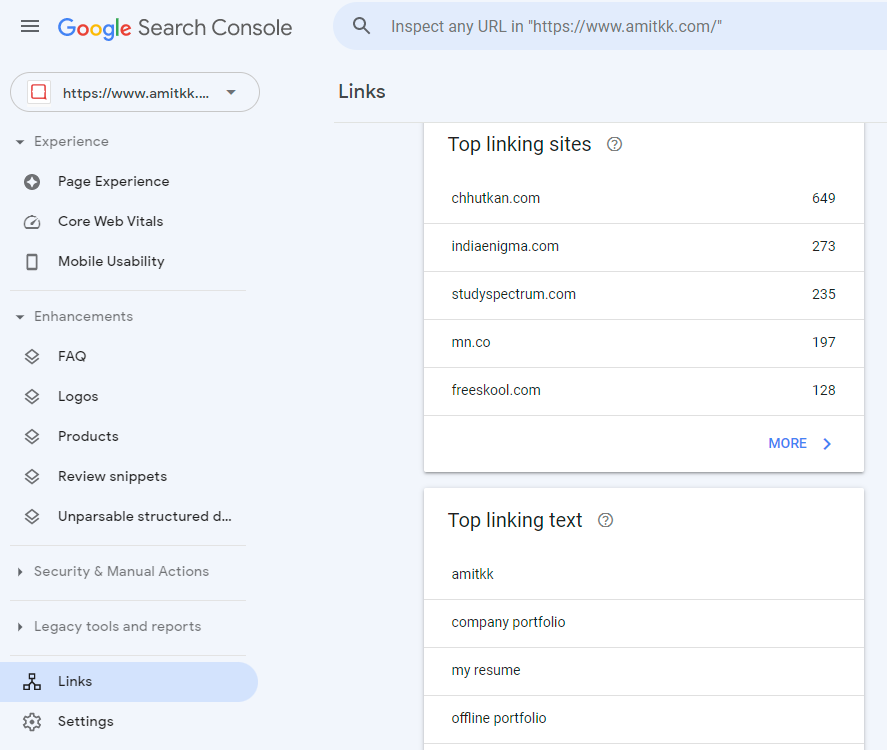Click the 'my resume' linking text row
This screenshot has height=750, width=887.
pyautogui.click(x=644, y=671)
